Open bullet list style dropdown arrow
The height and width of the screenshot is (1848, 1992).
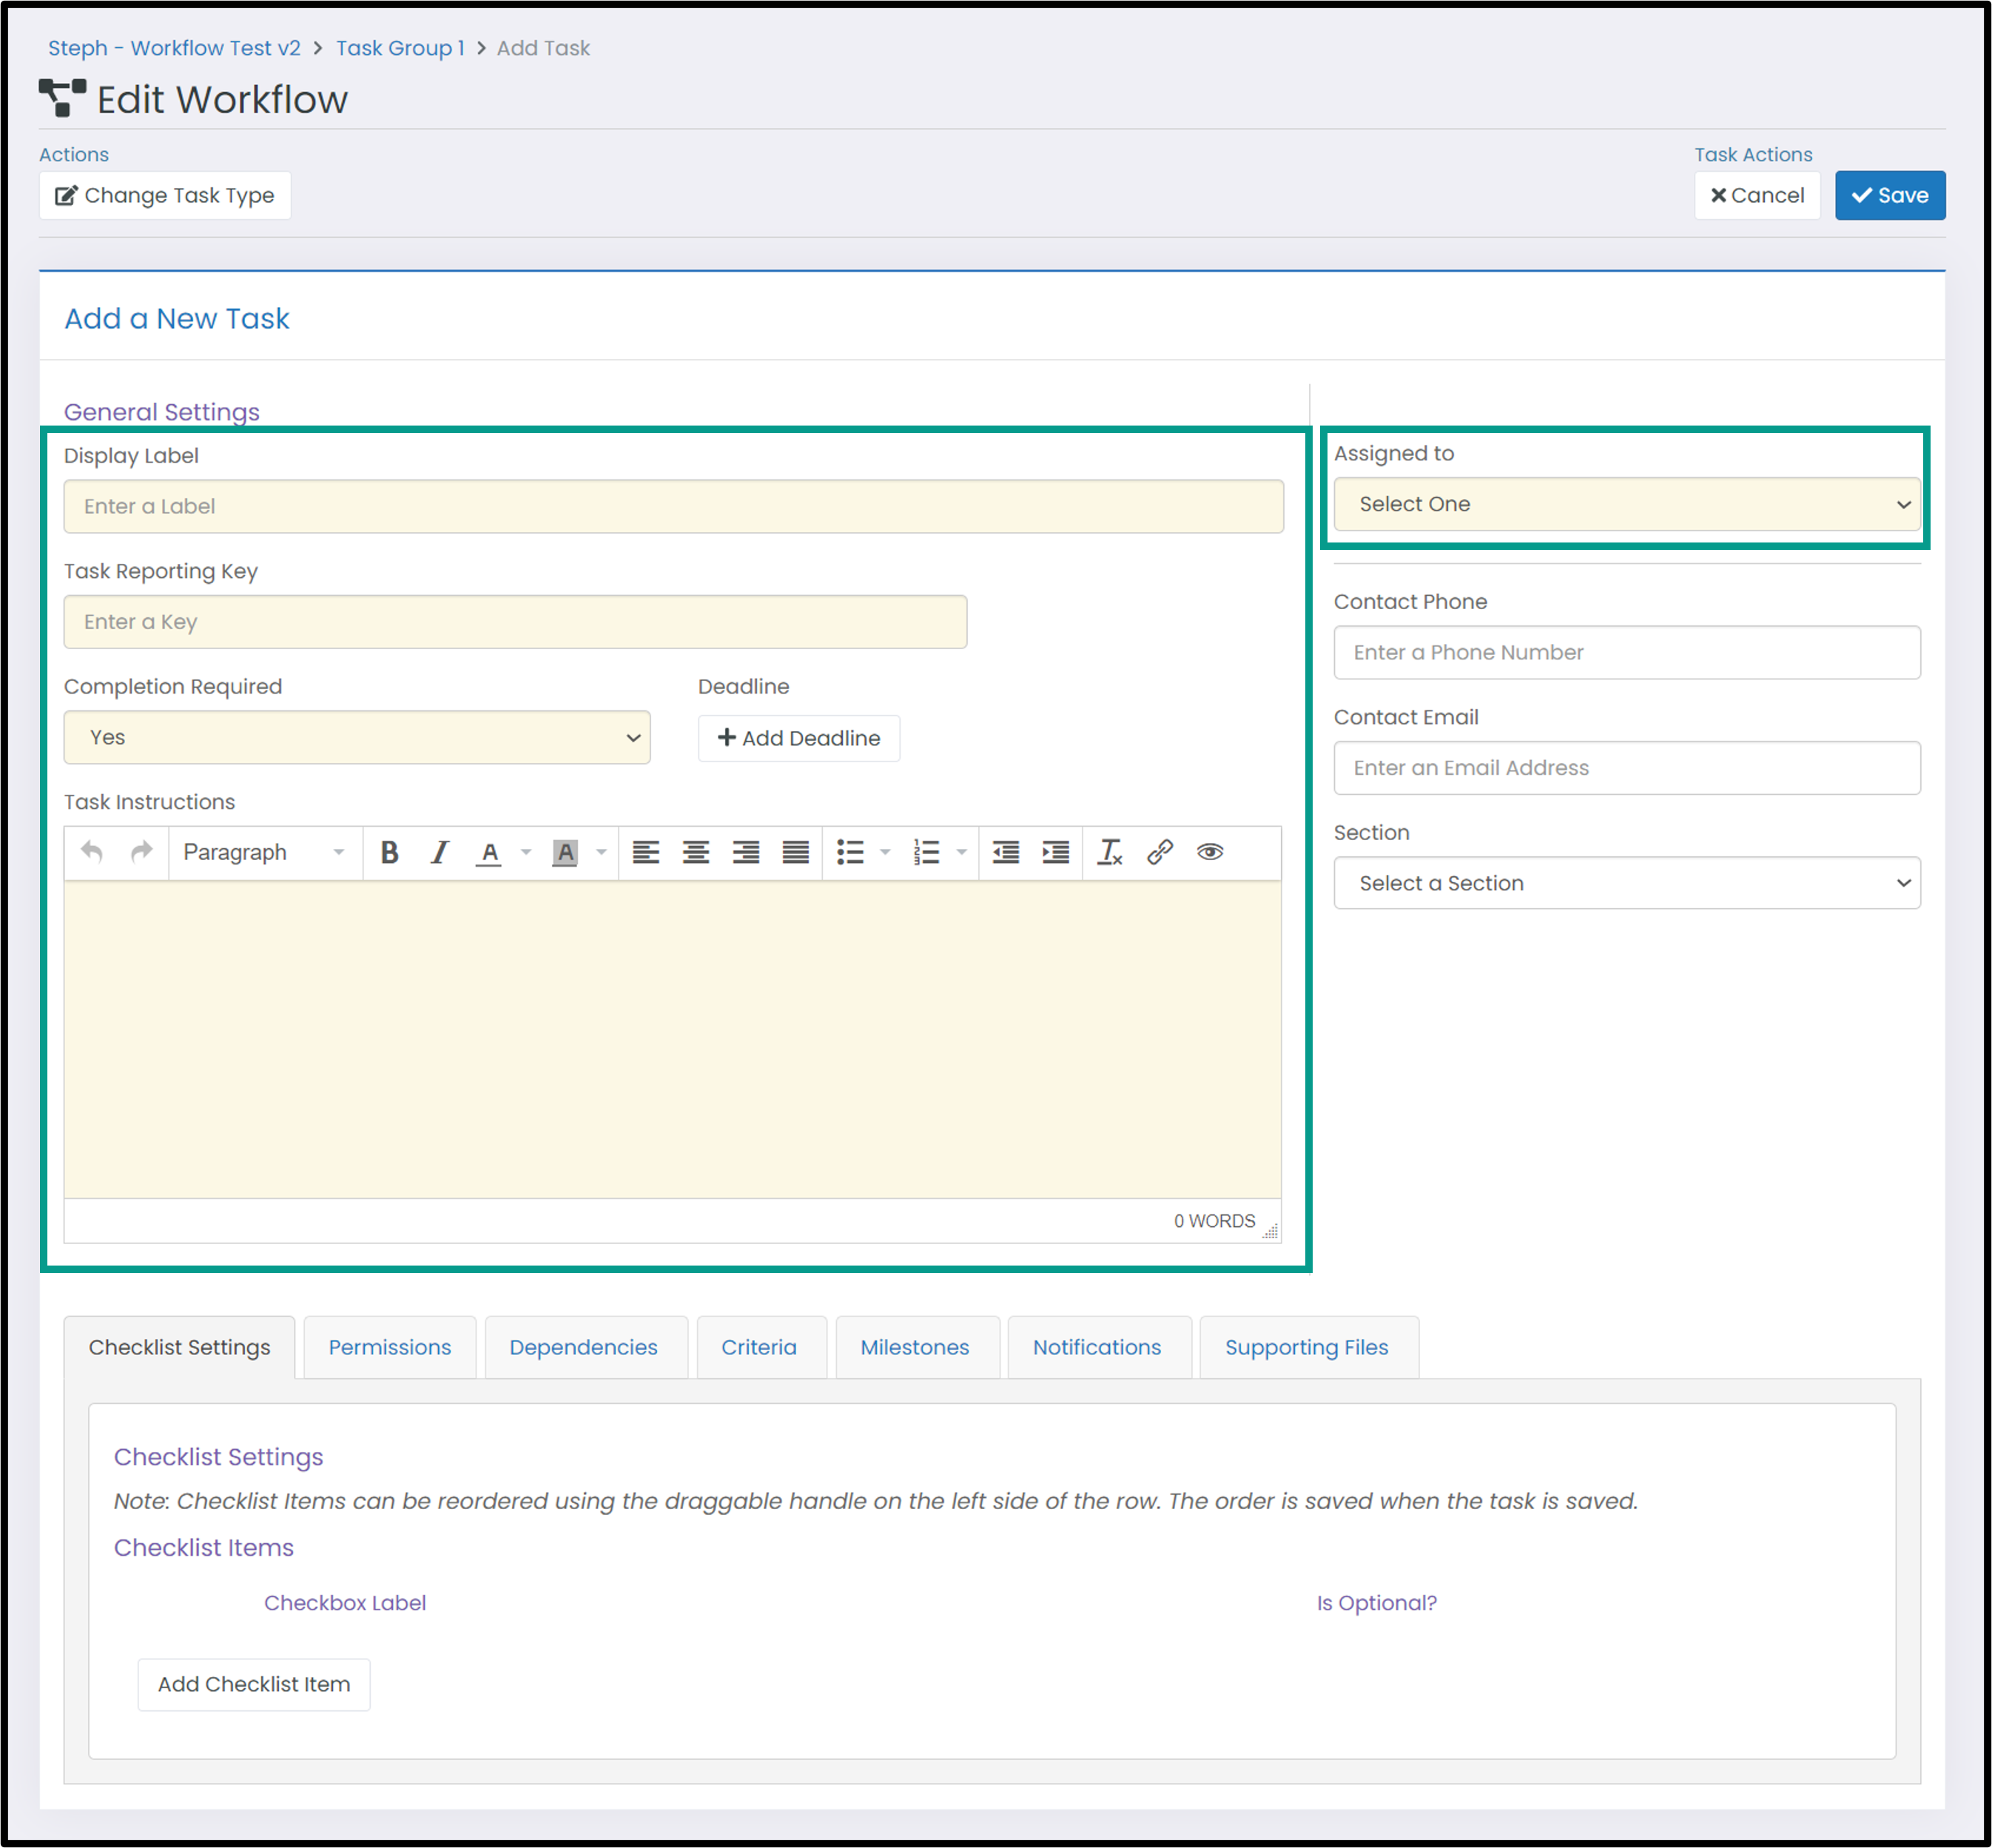click(885, 852)
